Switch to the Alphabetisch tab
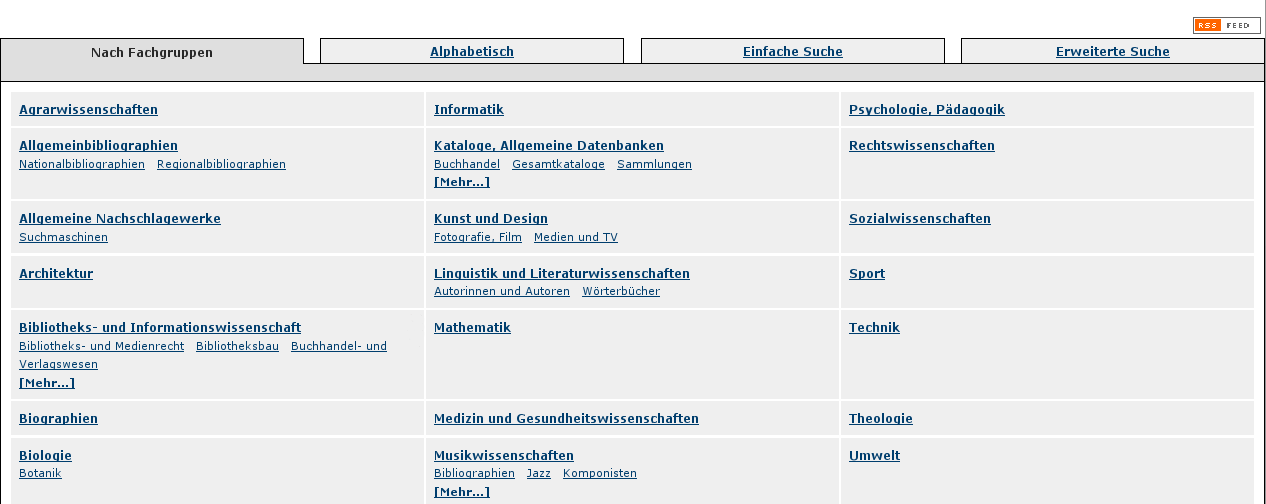Image resolution: width=1266 pixels, height=504 pixels. [472, 52]
